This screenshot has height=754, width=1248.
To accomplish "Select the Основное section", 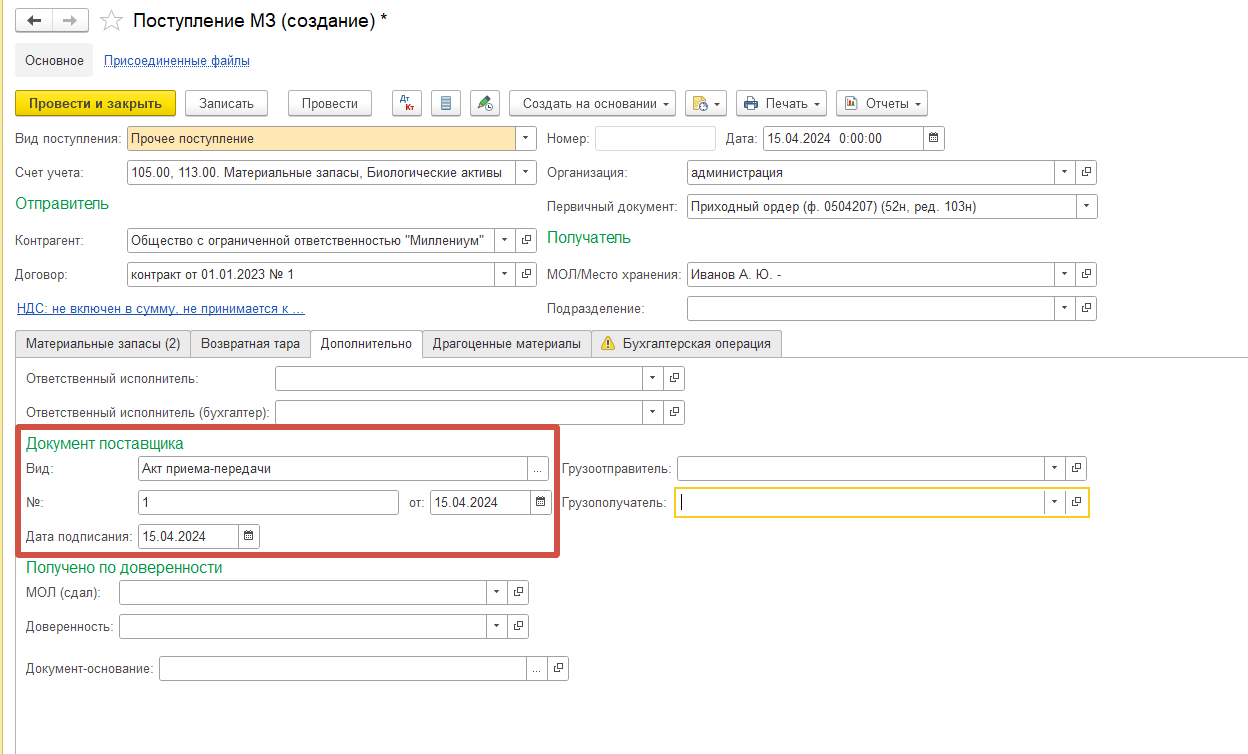I will (x=55, y=60).
